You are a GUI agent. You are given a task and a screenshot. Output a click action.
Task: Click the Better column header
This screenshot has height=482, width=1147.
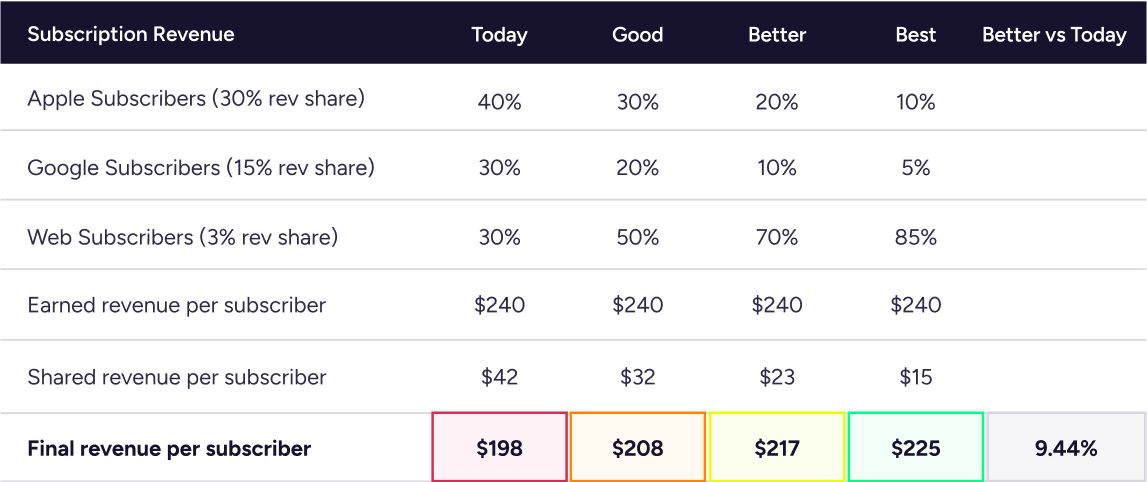point(777,35)
